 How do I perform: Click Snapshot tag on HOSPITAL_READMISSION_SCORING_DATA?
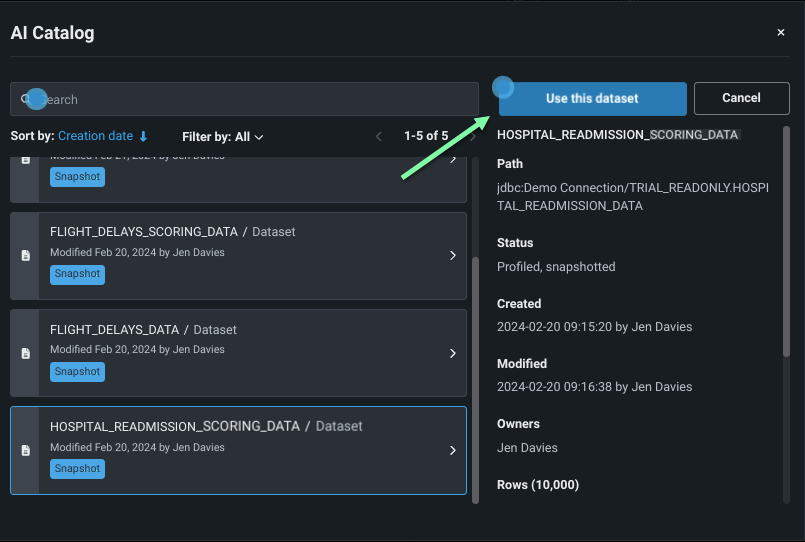77,469
